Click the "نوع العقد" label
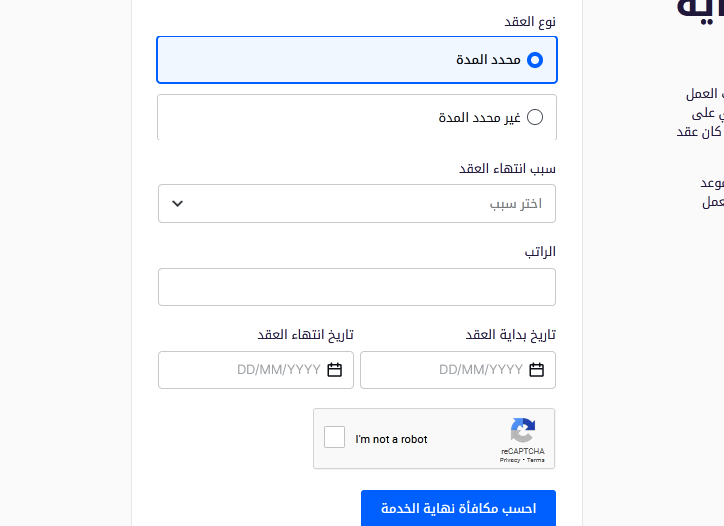This screenshot has height=526, width=724. coord(531,21)
